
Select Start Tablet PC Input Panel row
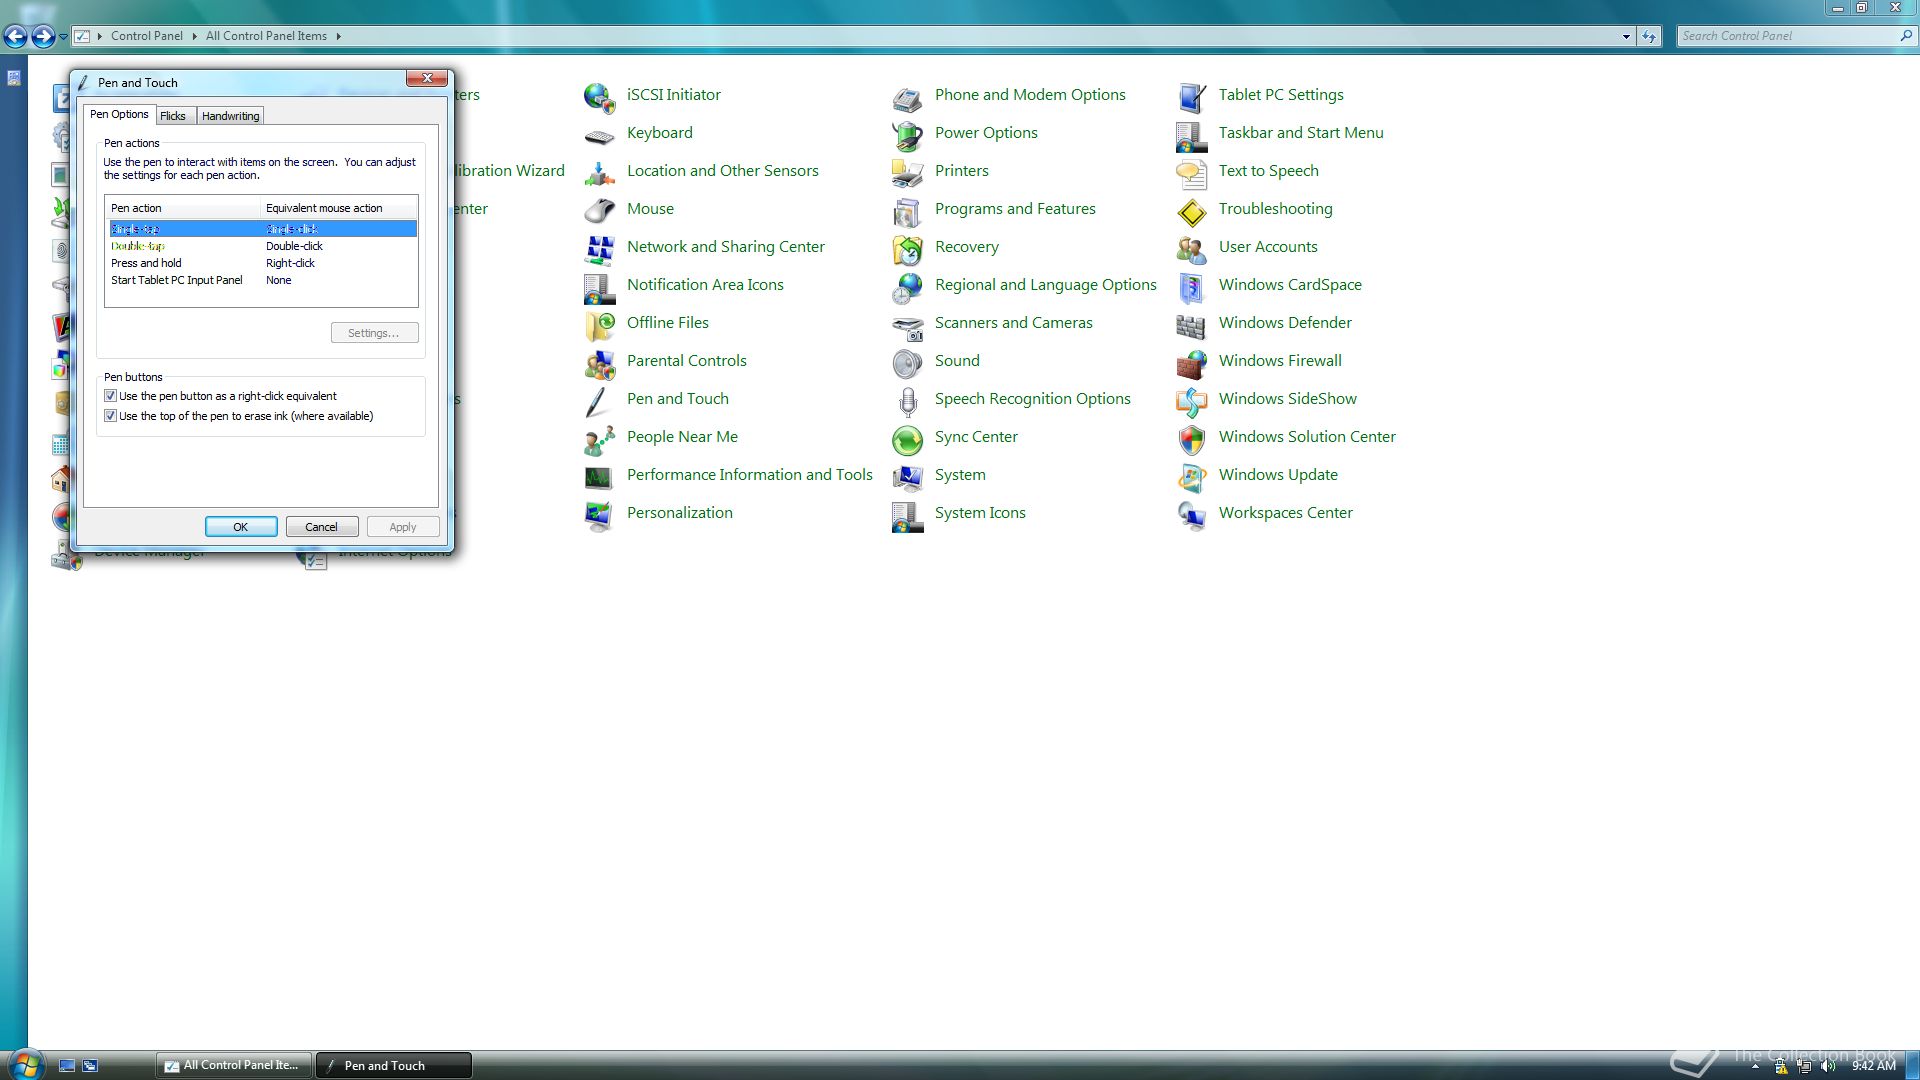click(262, 280)
